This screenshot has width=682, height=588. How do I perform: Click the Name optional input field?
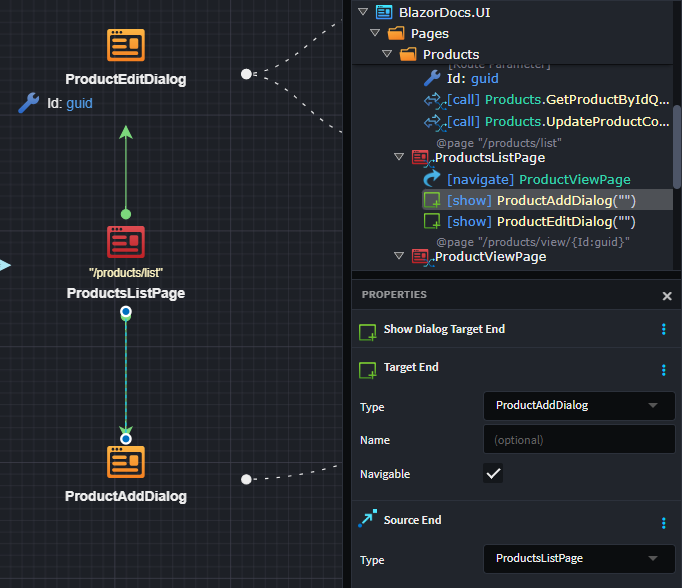(x=579, y=439)
